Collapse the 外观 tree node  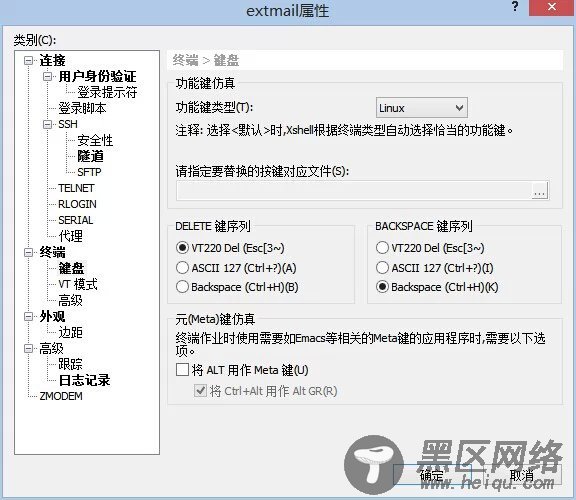click(28, 316)
